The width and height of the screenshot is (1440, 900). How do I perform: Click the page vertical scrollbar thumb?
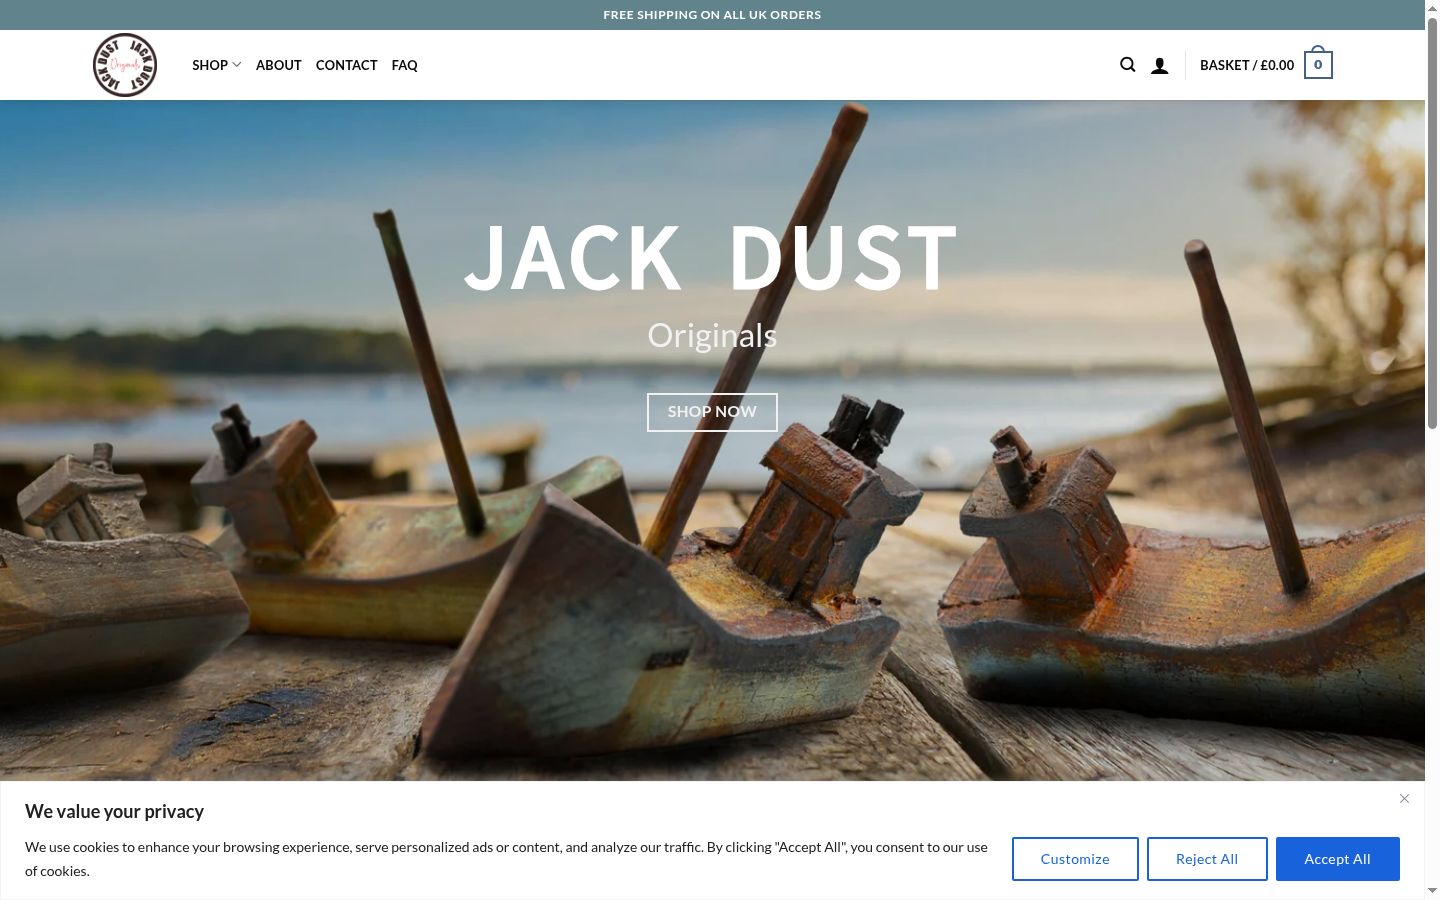1432,223
